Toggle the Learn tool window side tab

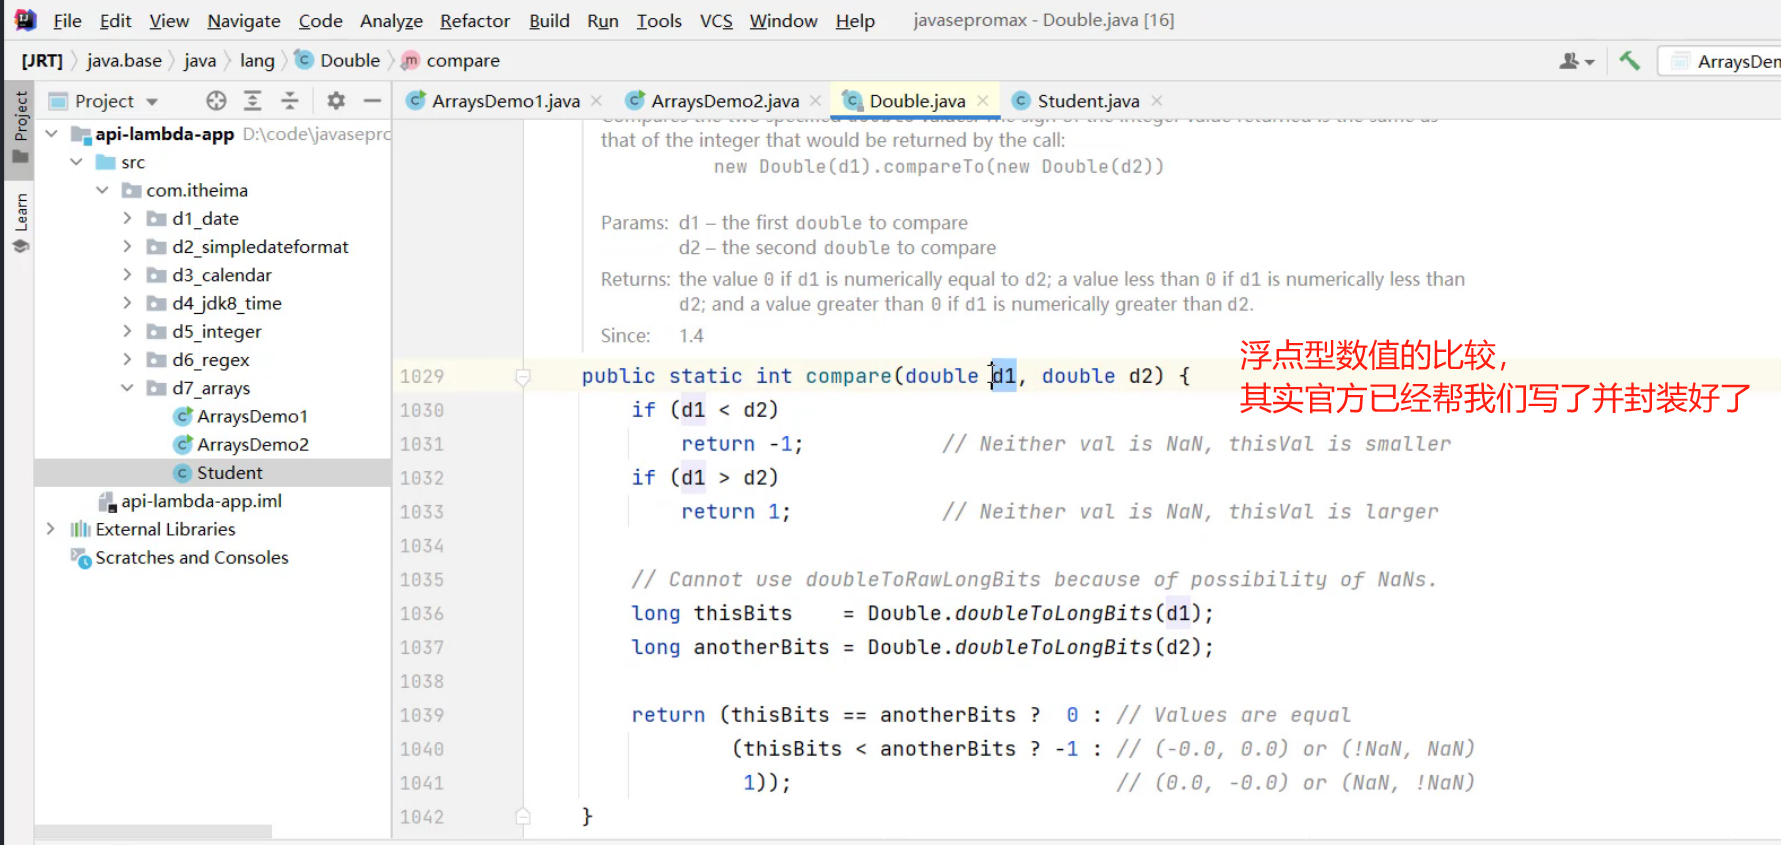click(20, 223)
